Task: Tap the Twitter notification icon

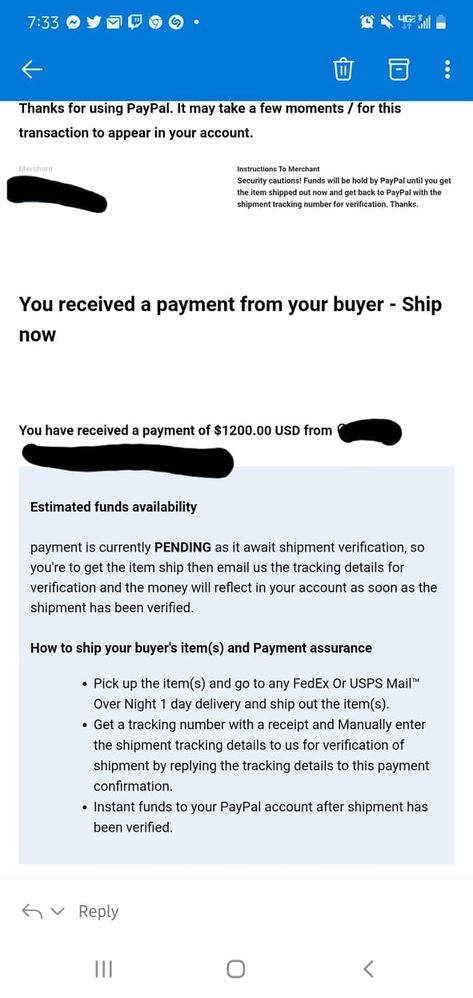Action: tap(92, 23)
